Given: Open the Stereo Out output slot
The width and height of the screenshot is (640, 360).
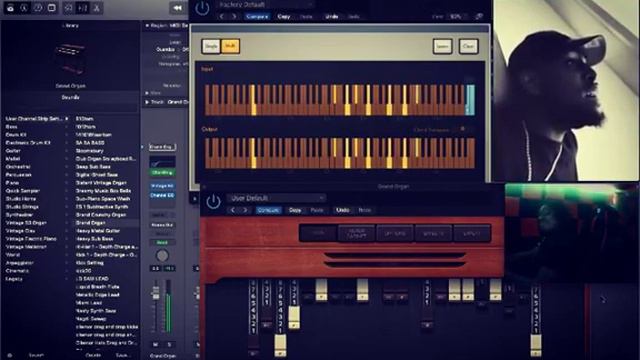Looking at the screenshot, I should tap(162, 225).
